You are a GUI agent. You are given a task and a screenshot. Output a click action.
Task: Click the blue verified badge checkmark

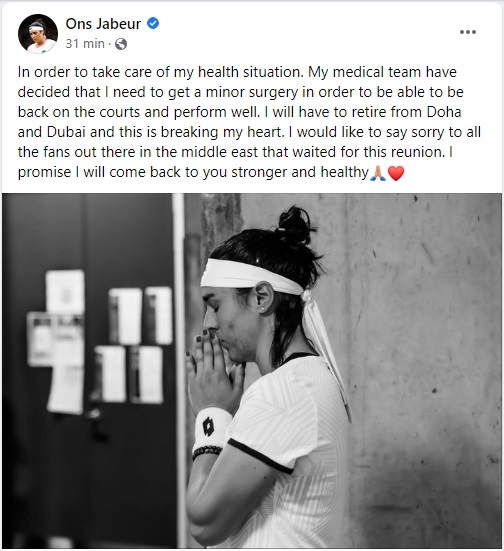pyautogui.click(x=153, y=24)
